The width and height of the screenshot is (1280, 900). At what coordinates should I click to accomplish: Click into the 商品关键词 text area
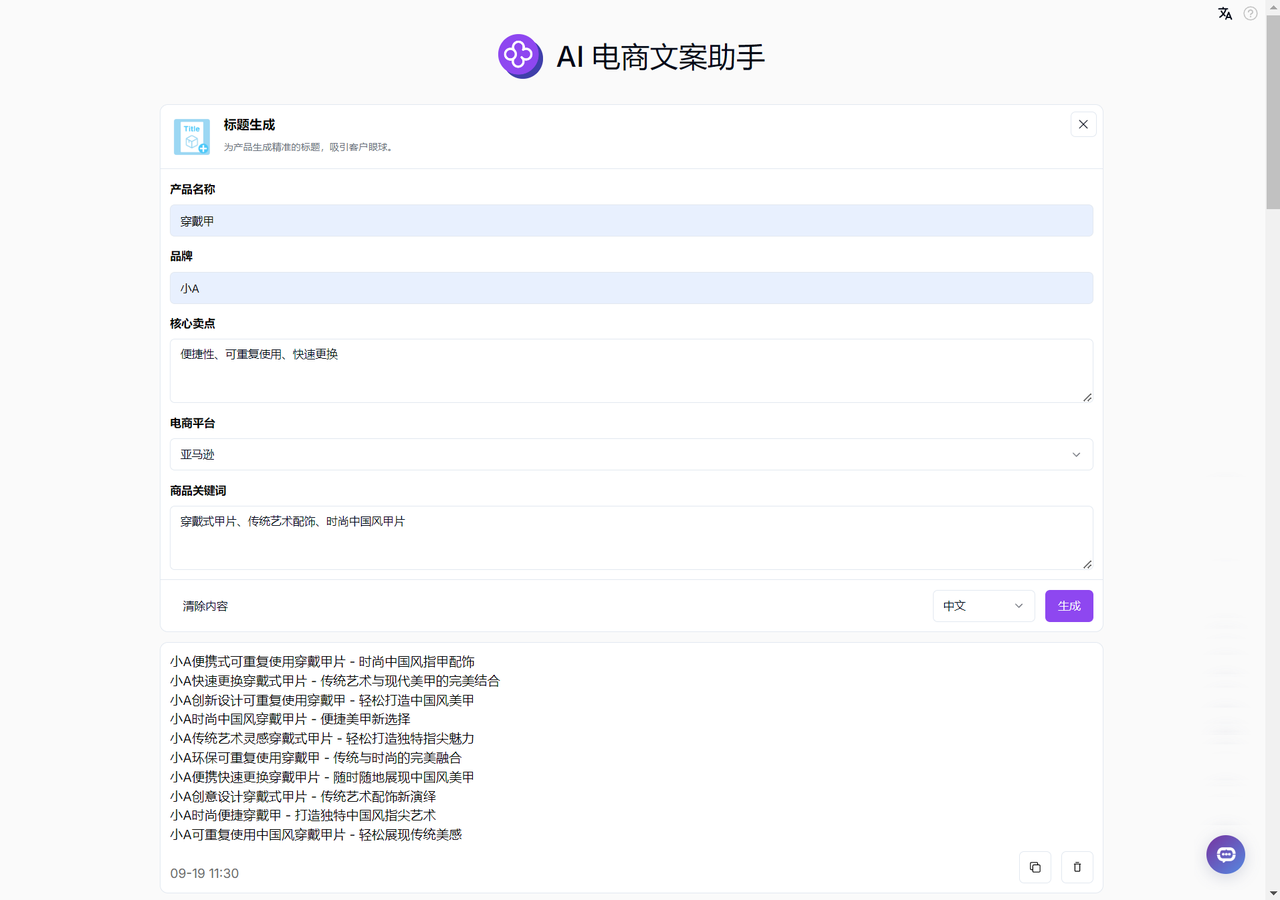(631, 538)
